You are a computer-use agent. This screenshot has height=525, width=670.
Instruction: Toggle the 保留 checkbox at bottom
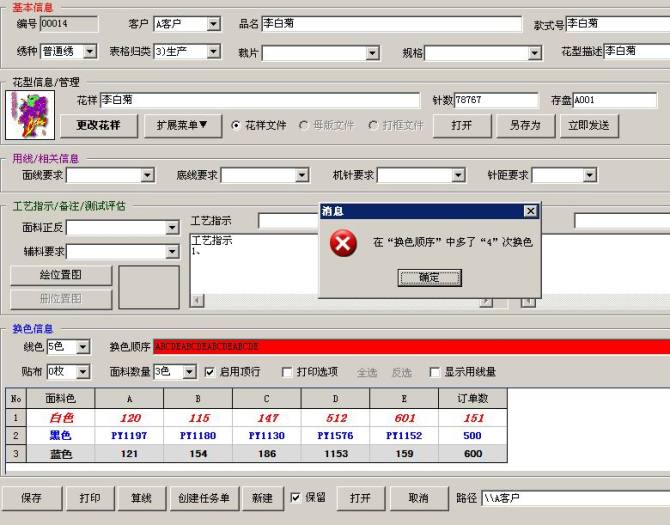[x=295, y=497]
